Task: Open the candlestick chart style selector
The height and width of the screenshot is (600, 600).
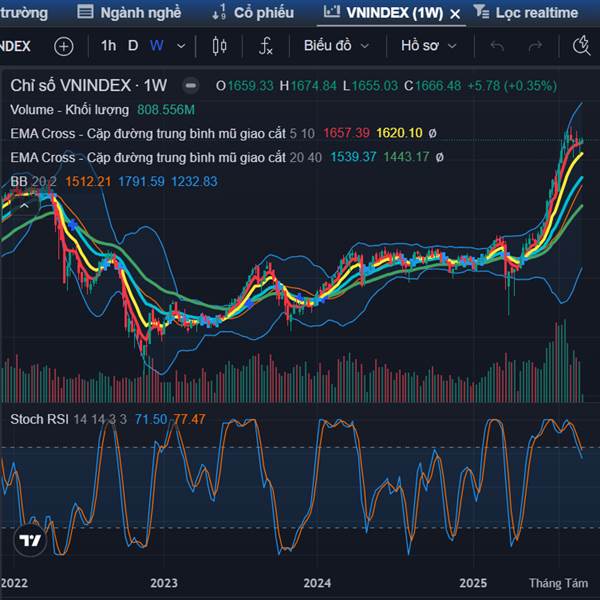Action: click(x=220, y=47)
